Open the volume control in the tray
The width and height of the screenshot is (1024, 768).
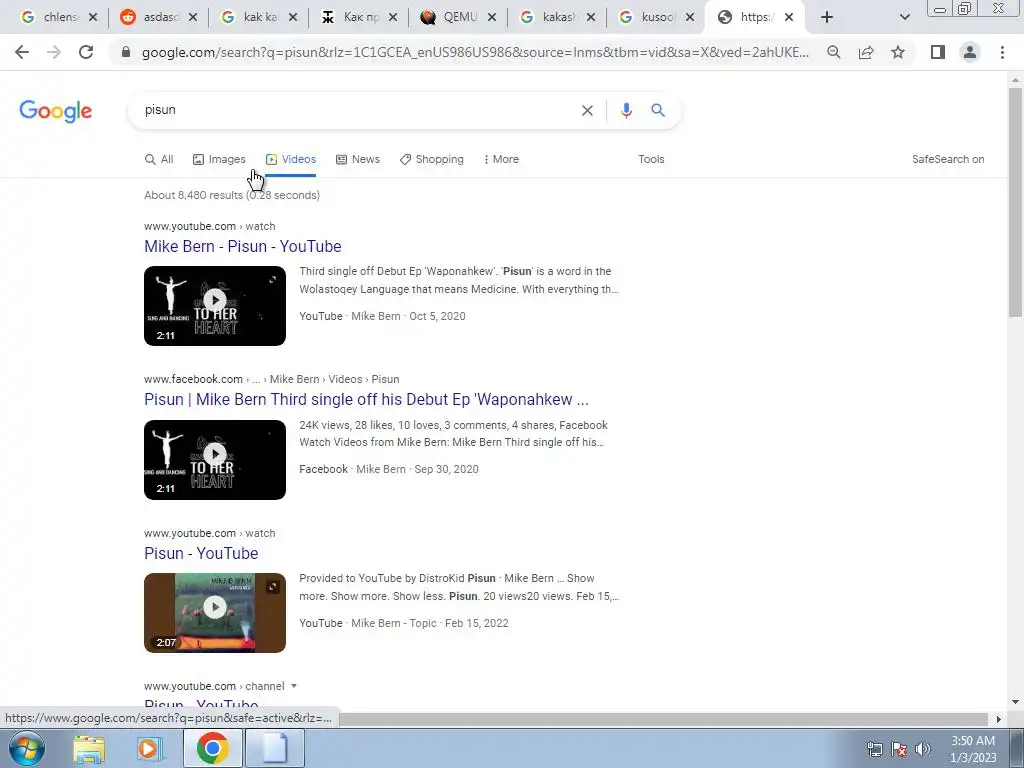[923, 749]
